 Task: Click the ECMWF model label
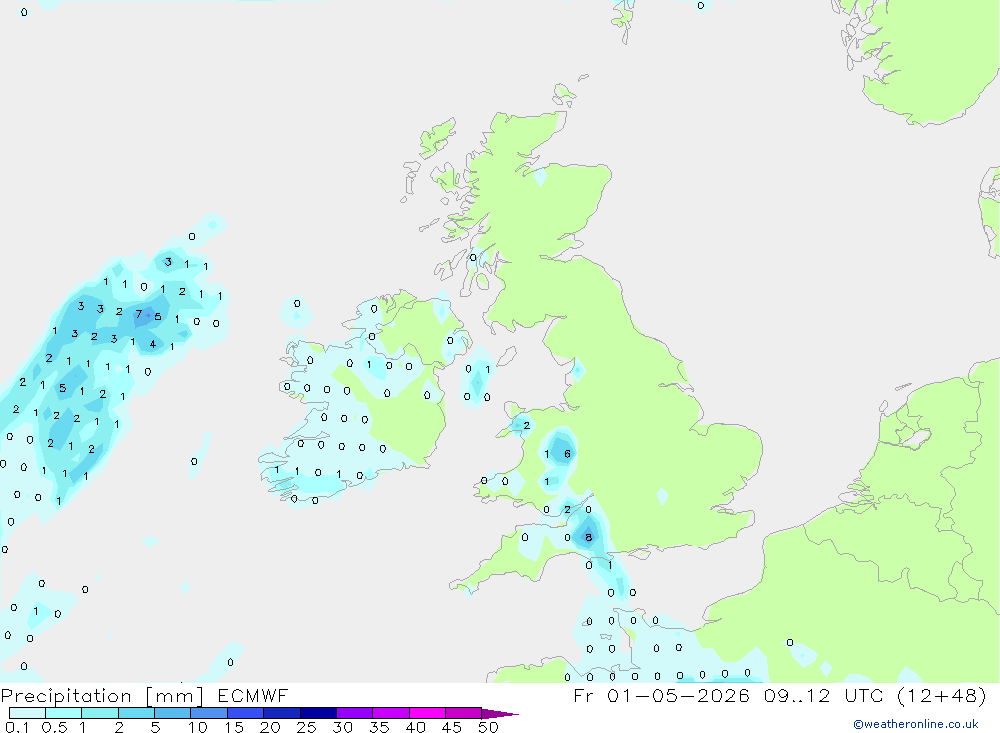(x=253, y=695)
